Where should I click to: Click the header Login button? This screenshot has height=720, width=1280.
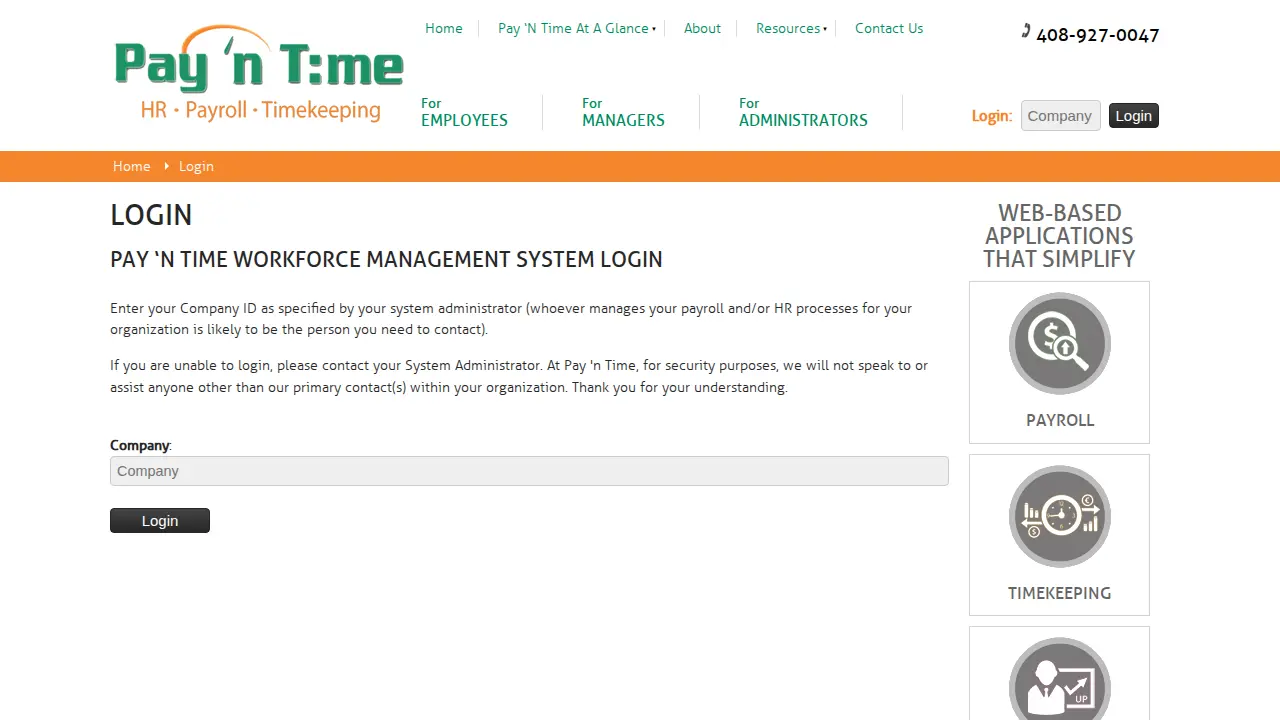click(x=1134, y=116)
